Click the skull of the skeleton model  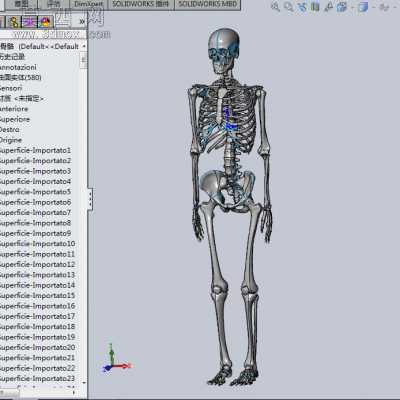tap(224, 50)
